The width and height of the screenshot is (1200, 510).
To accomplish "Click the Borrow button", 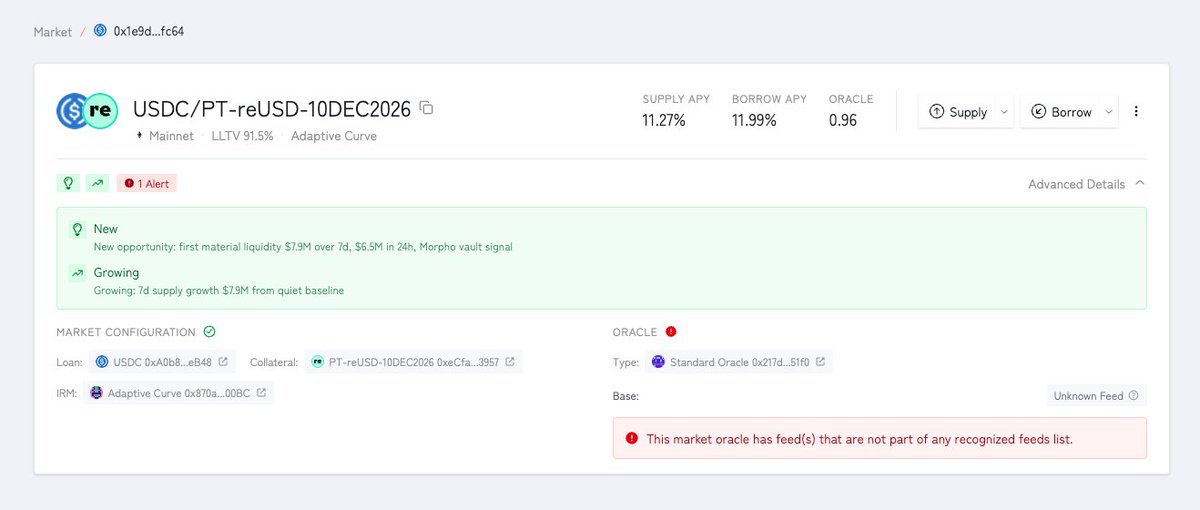I will [1061, 112].
